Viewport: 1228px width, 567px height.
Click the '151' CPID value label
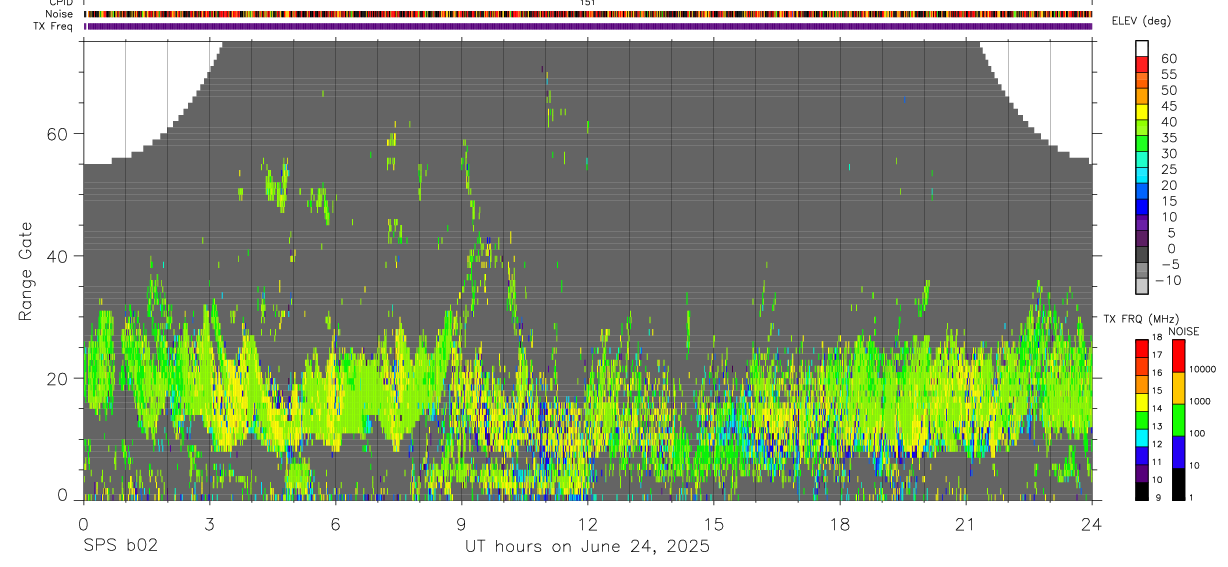587,3
